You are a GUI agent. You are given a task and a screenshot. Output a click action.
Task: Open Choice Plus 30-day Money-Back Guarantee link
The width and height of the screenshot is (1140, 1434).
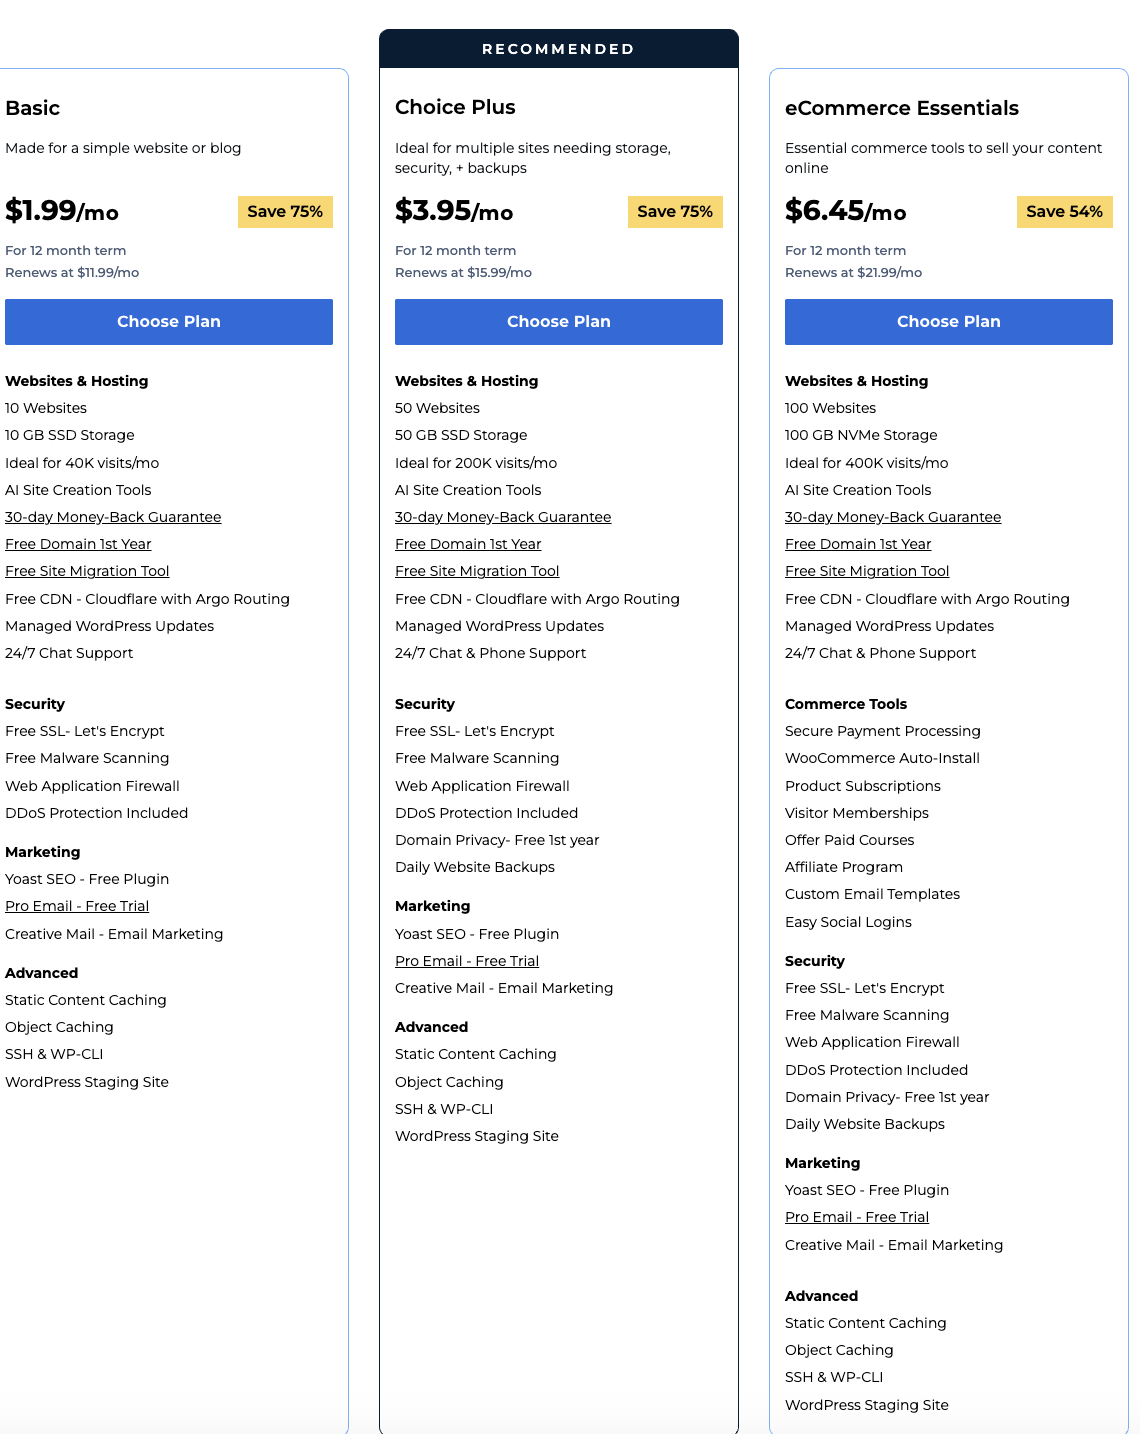[503, 517]
